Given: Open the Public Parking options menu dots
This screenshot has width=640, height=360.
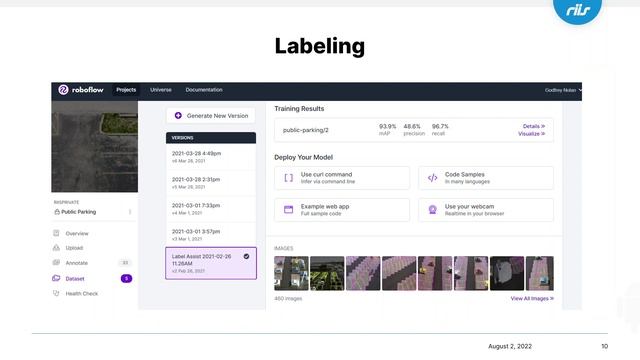Looking at the screenshot, I should coord(130,212).
